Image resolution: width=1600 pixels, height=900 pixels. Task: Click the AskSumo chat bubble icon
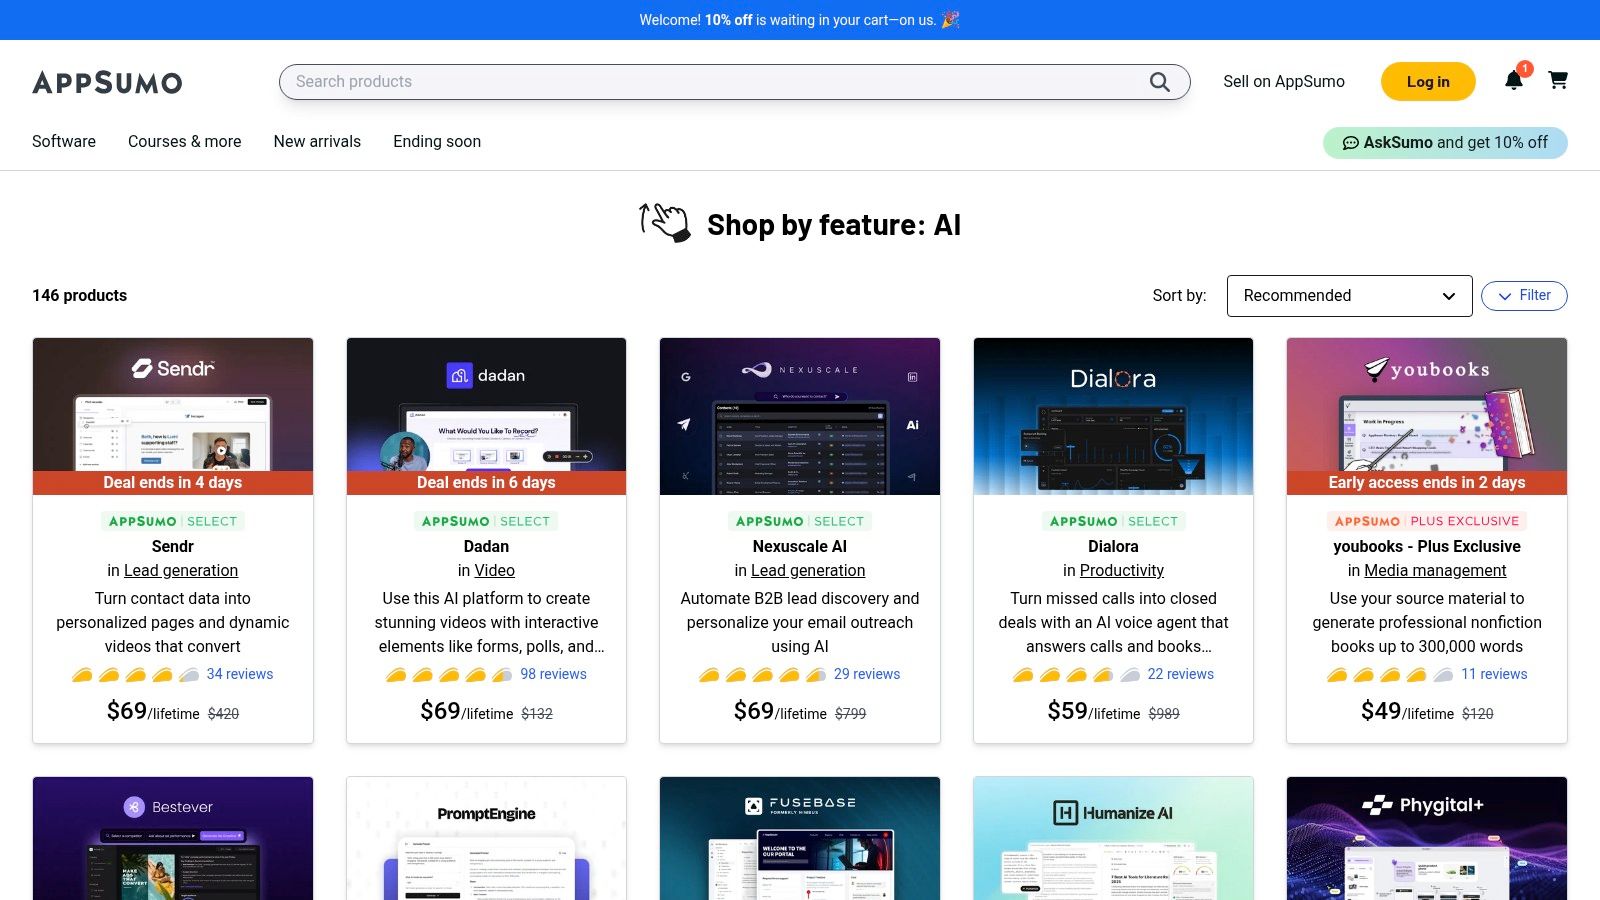tap(1350, 143)
